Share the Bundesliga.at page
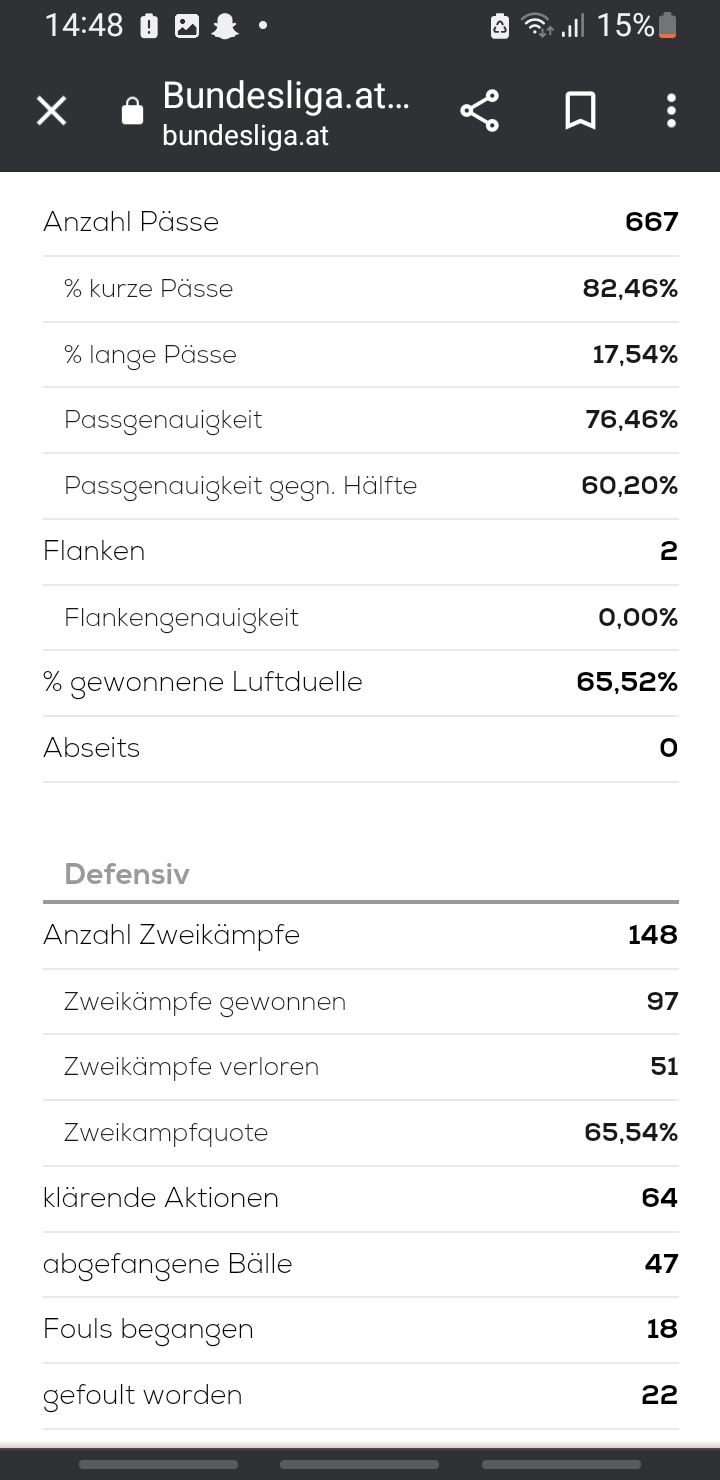720x1480 pixels. (480, 111)
